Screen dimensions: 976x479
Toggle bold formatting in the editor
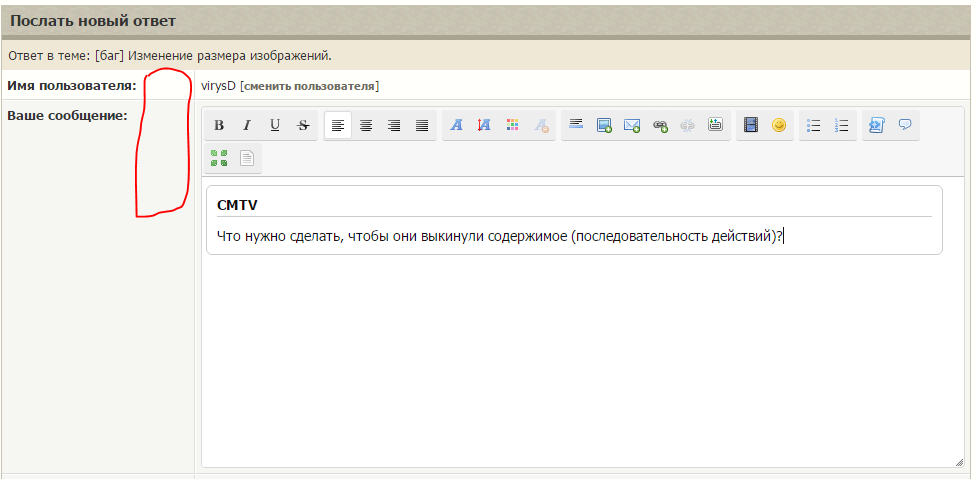pyautogui.click(x=219, y=126)
